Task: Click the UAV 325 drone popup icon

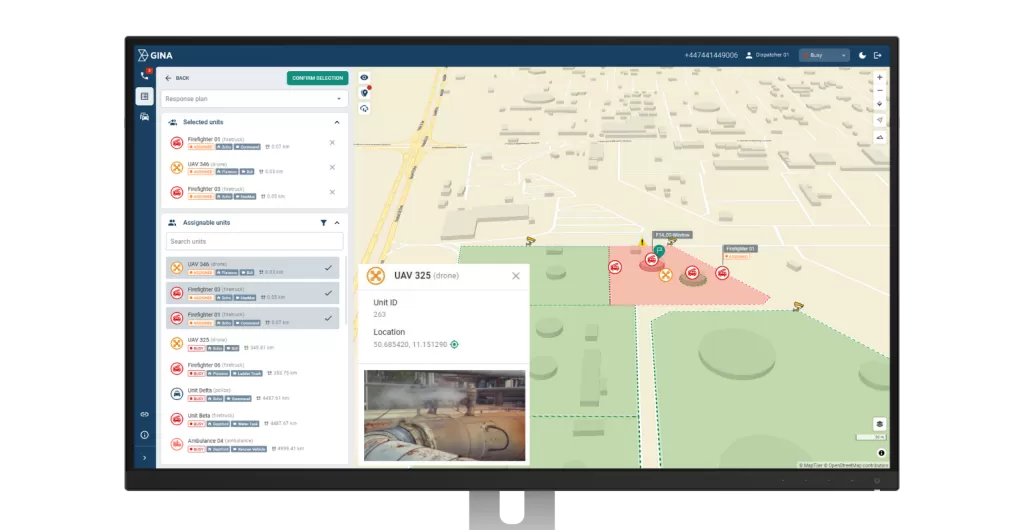Action: tap(376, 276)
